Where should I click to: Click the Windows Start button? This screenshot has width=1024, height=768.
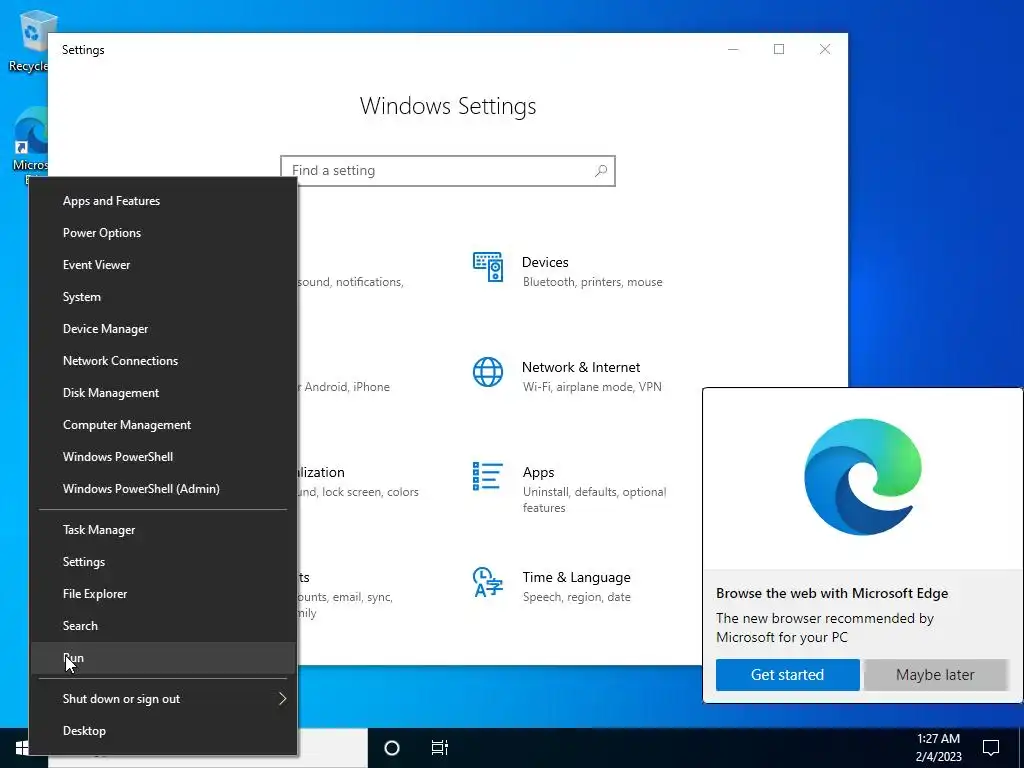coord(22,748)
